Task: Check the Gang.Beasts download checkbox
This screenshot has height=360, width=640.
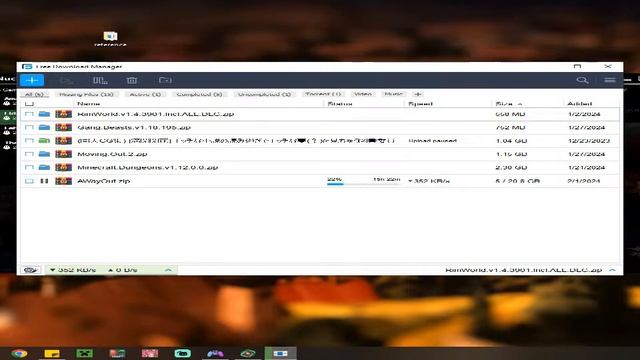Action: coord(29,127)
